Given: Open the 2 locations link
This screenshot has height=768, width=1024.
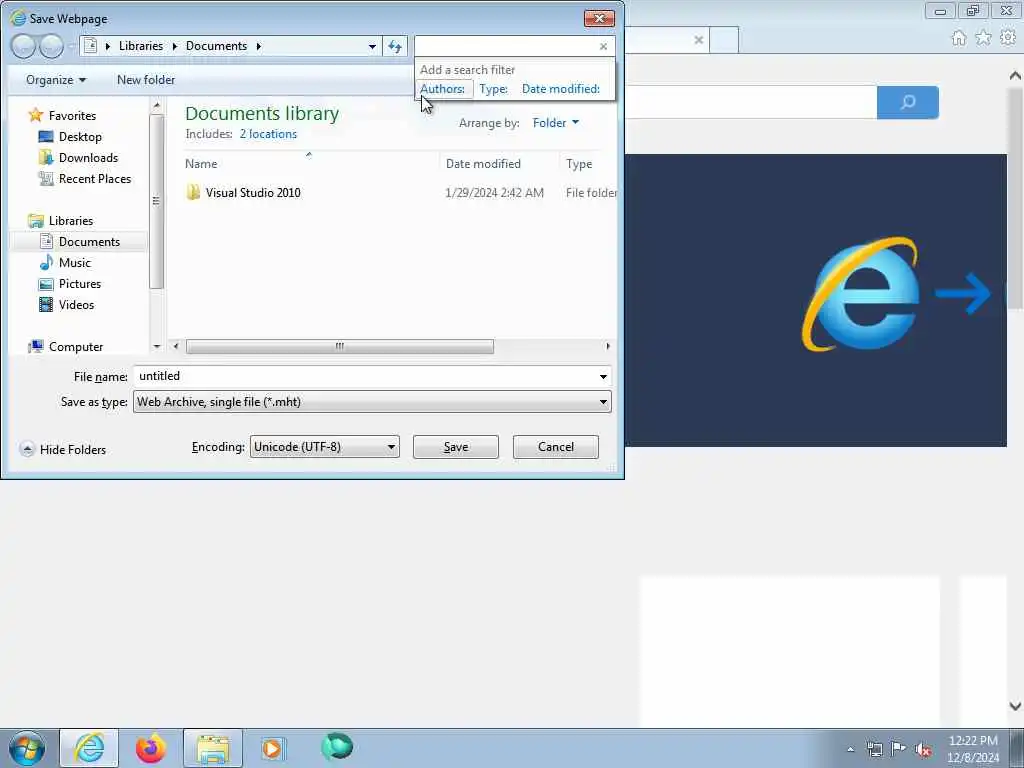Looking at the screenshot, I should click(x=268, y=134).
